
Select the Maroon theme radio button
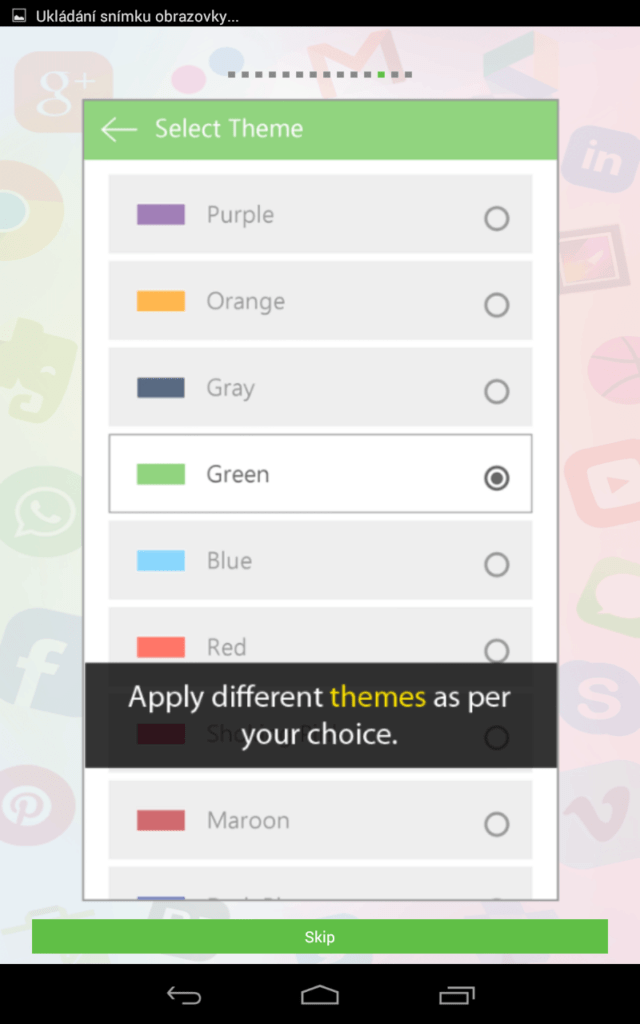pyautogui.click(x=496, y=824)
